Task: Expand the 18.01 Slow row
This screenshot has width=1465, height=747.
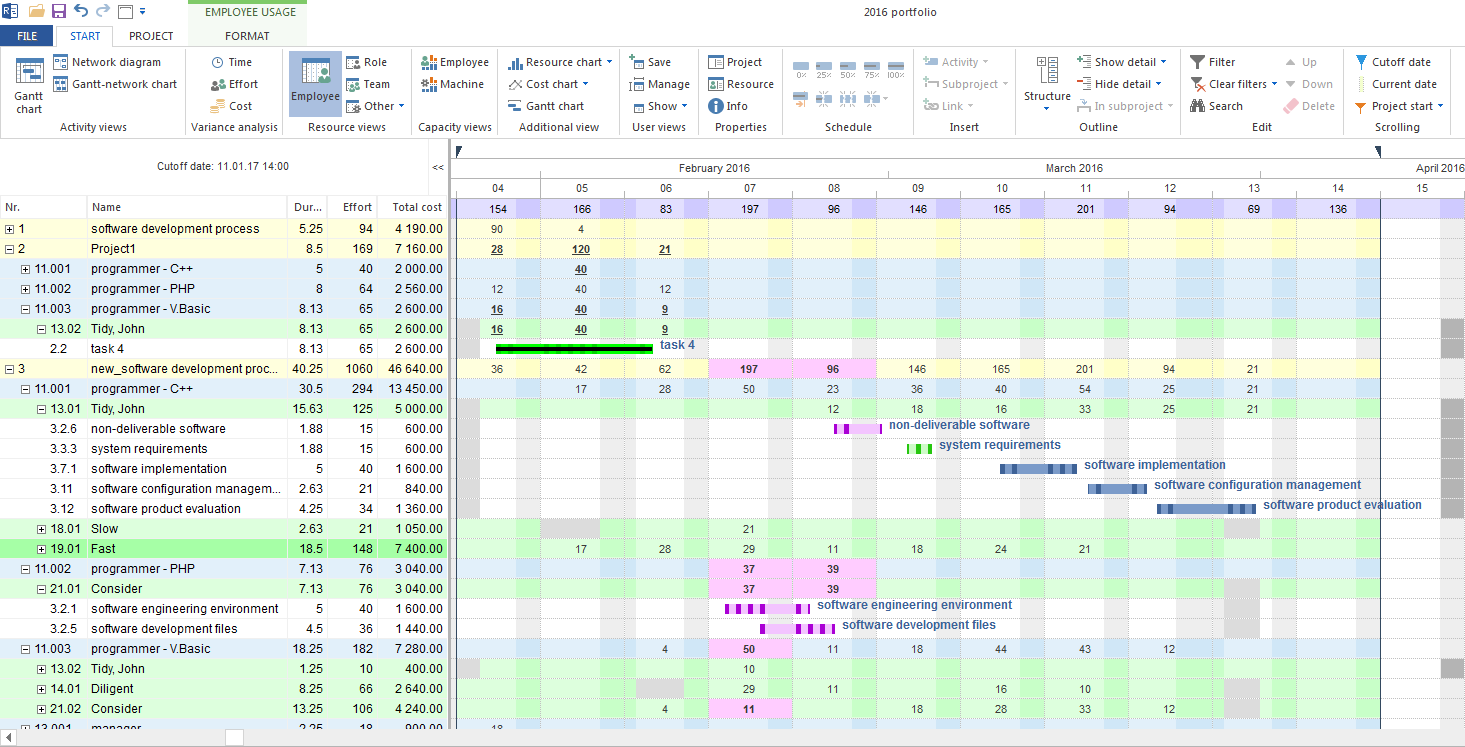Action: pyautogui.click(x=42, y=529)
